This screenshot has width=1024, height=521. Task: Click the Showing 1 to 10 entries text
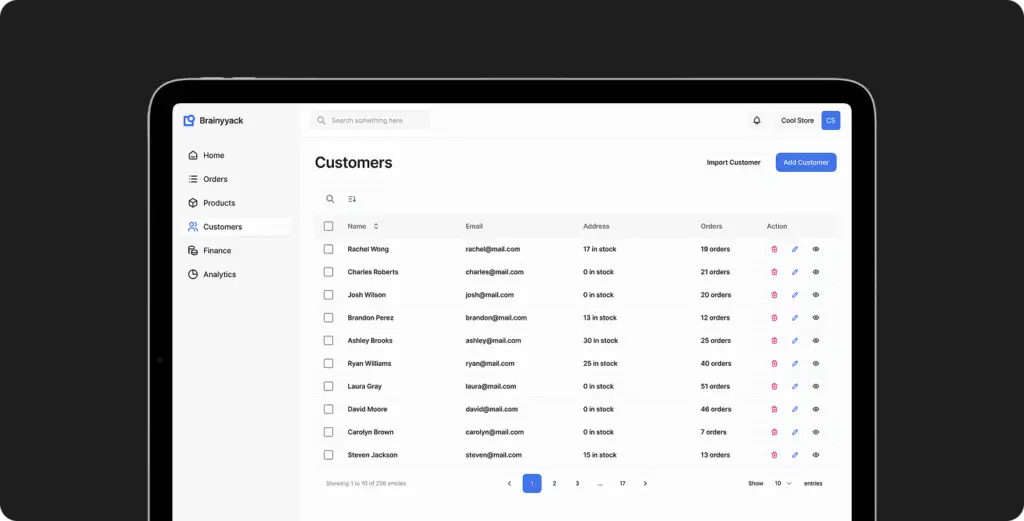[x=366, y=483]
